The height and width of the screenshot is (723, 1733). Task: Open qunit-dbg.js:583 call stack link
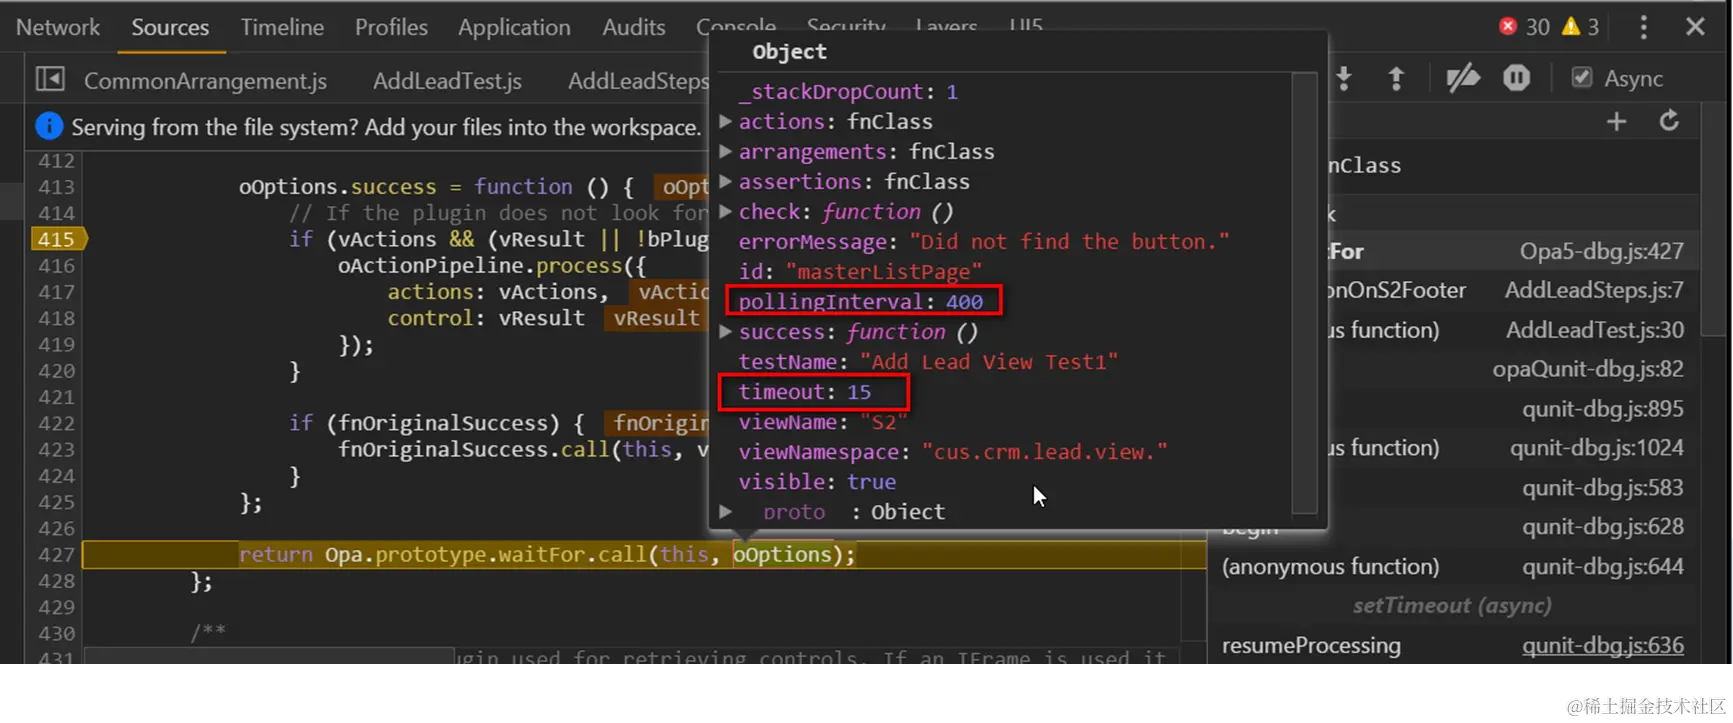click(1603, 488)
